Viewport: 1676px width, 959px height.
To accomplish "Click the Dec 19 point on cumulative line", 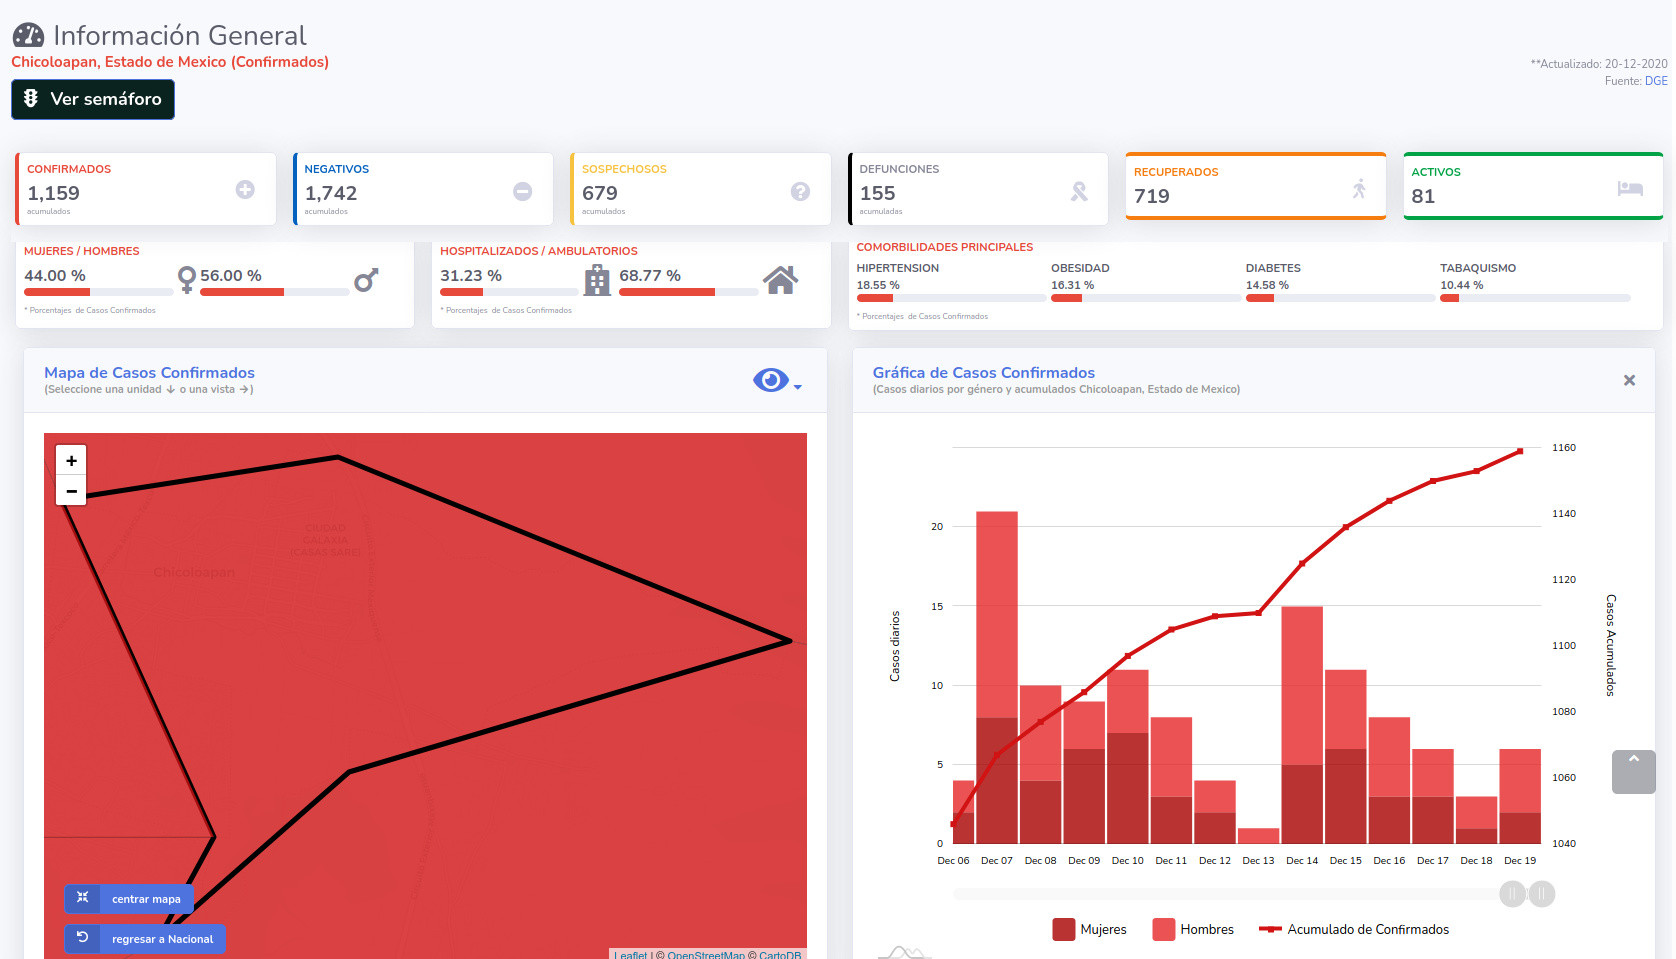I will (x=1521, y=451).
